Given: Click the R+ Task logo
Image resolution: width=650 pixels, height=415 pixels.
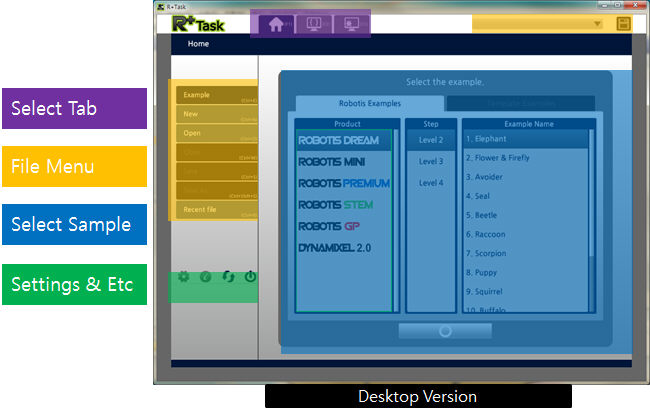Looking at the screenshot, I should tap(198, 24).
